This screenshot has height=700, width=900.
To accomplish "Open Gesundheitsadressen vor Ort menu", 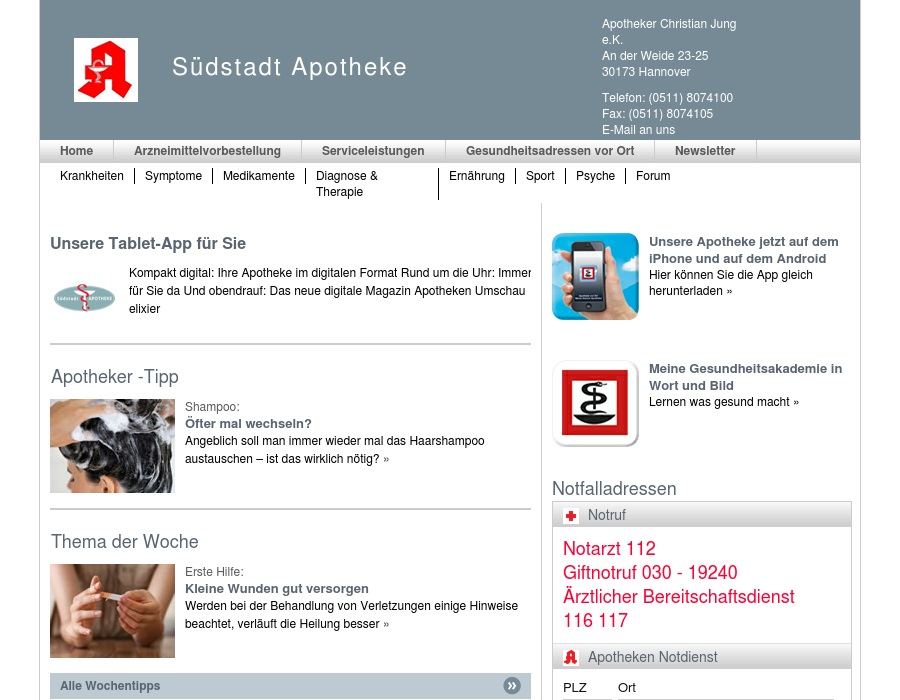I will click(550, 151).
